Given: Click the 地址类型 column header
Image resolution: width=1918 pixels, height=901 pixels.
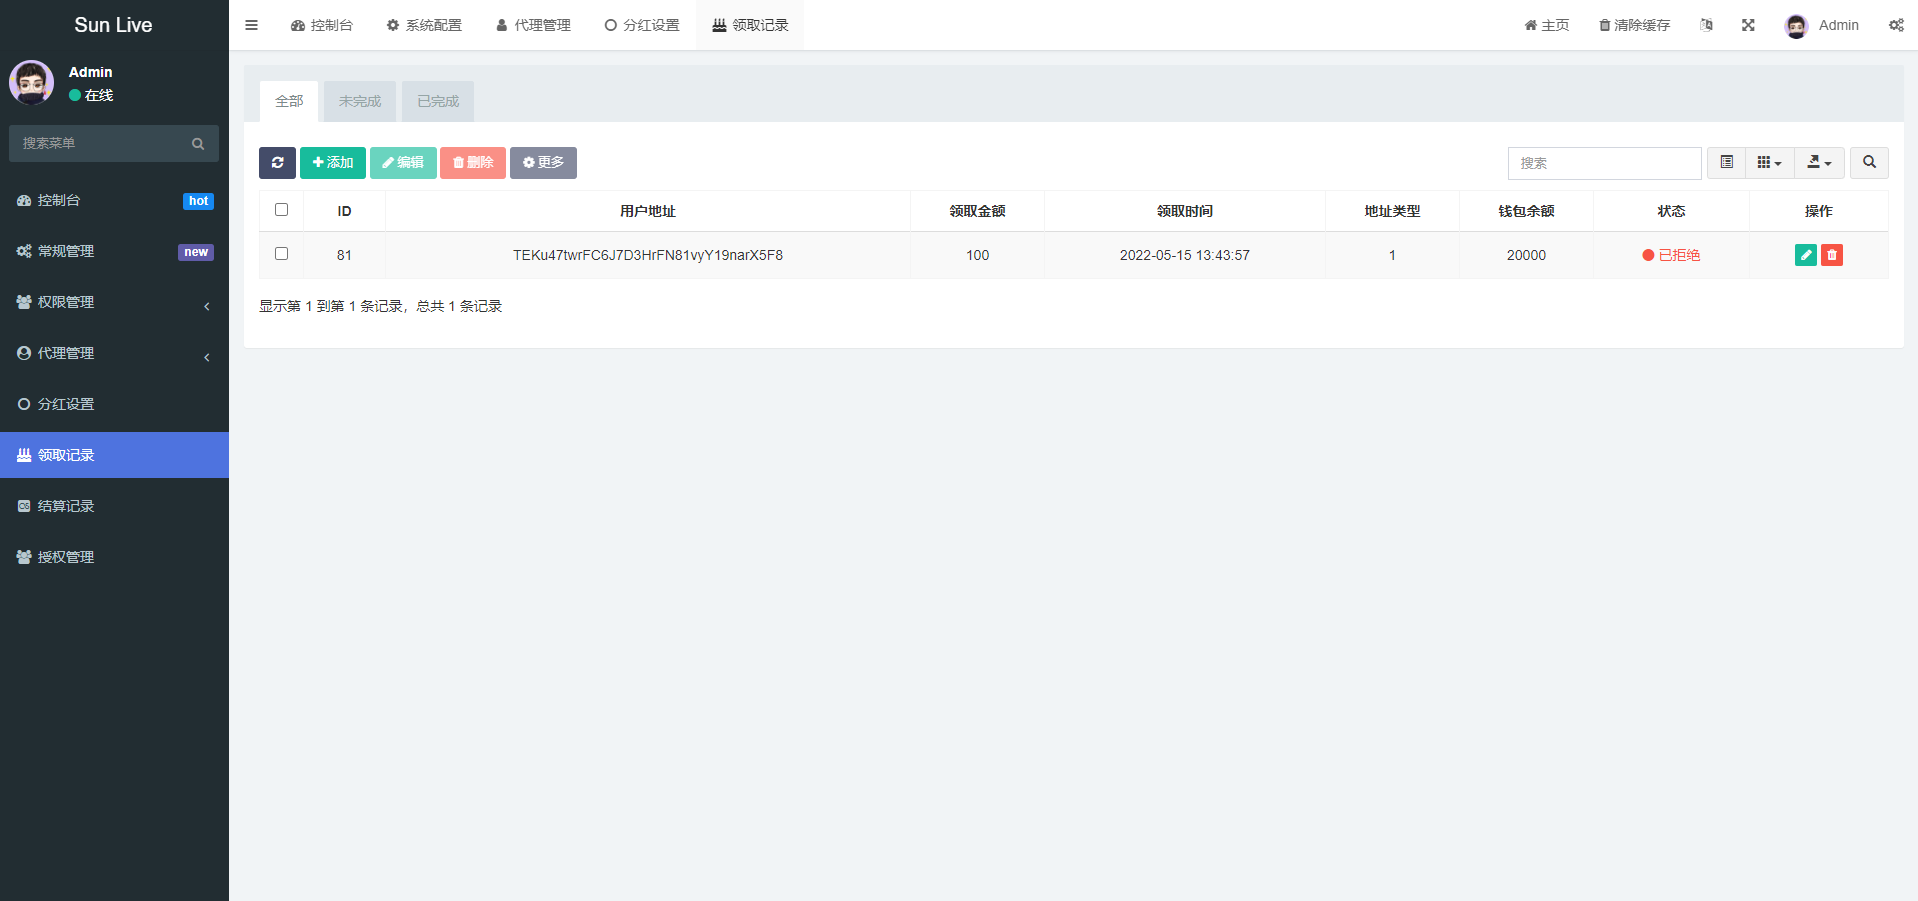Looking at the screenshot, I should click(1392, 211).
